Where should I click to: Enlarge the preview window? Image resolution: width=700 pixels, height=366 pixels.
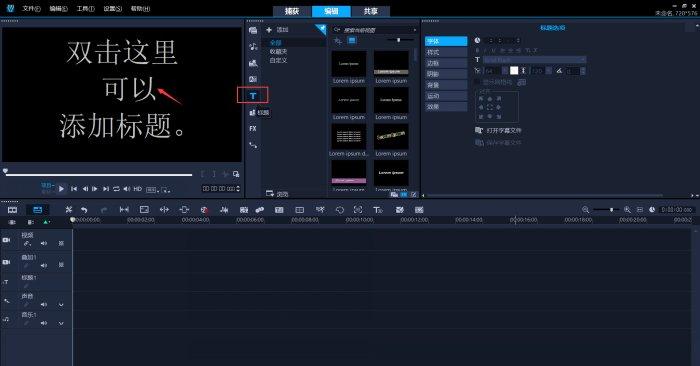click(236, 174)
